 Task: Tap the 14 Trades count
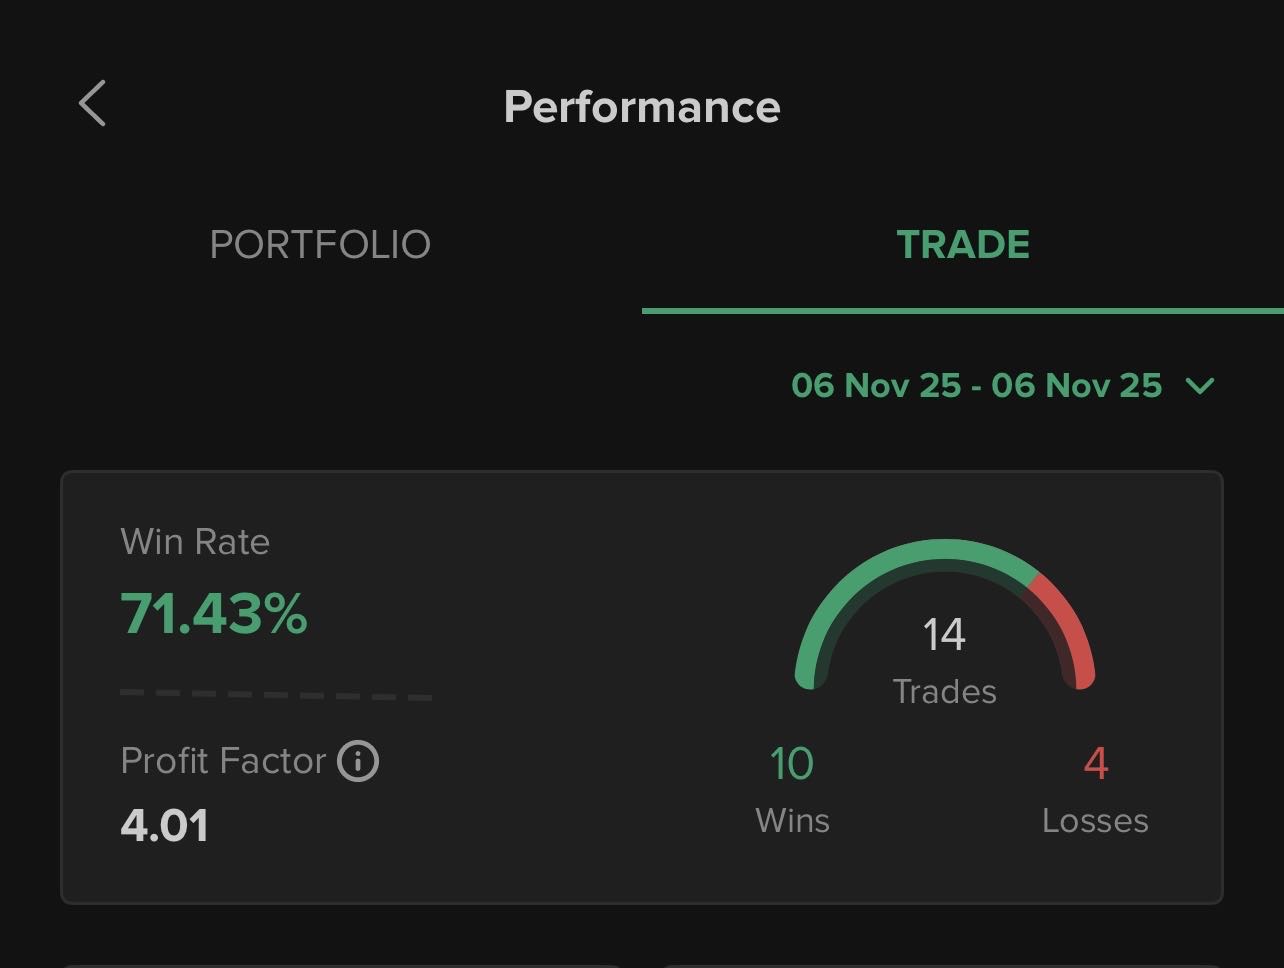coord(944,635)
